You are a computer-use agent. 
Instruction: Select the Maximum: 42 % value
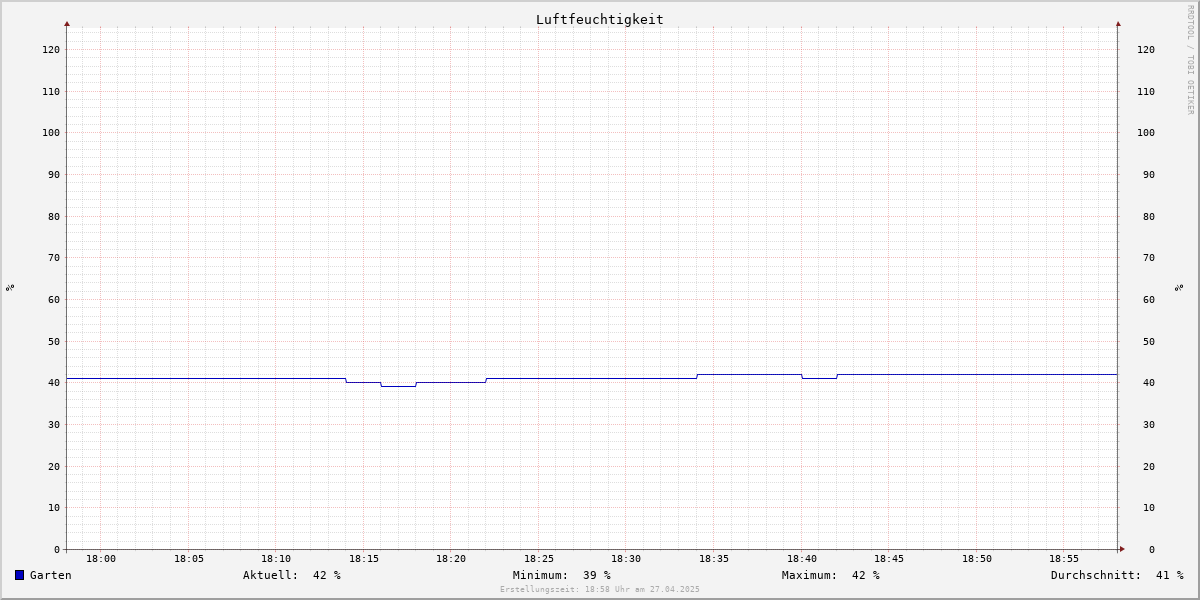(x=831, y=575)
